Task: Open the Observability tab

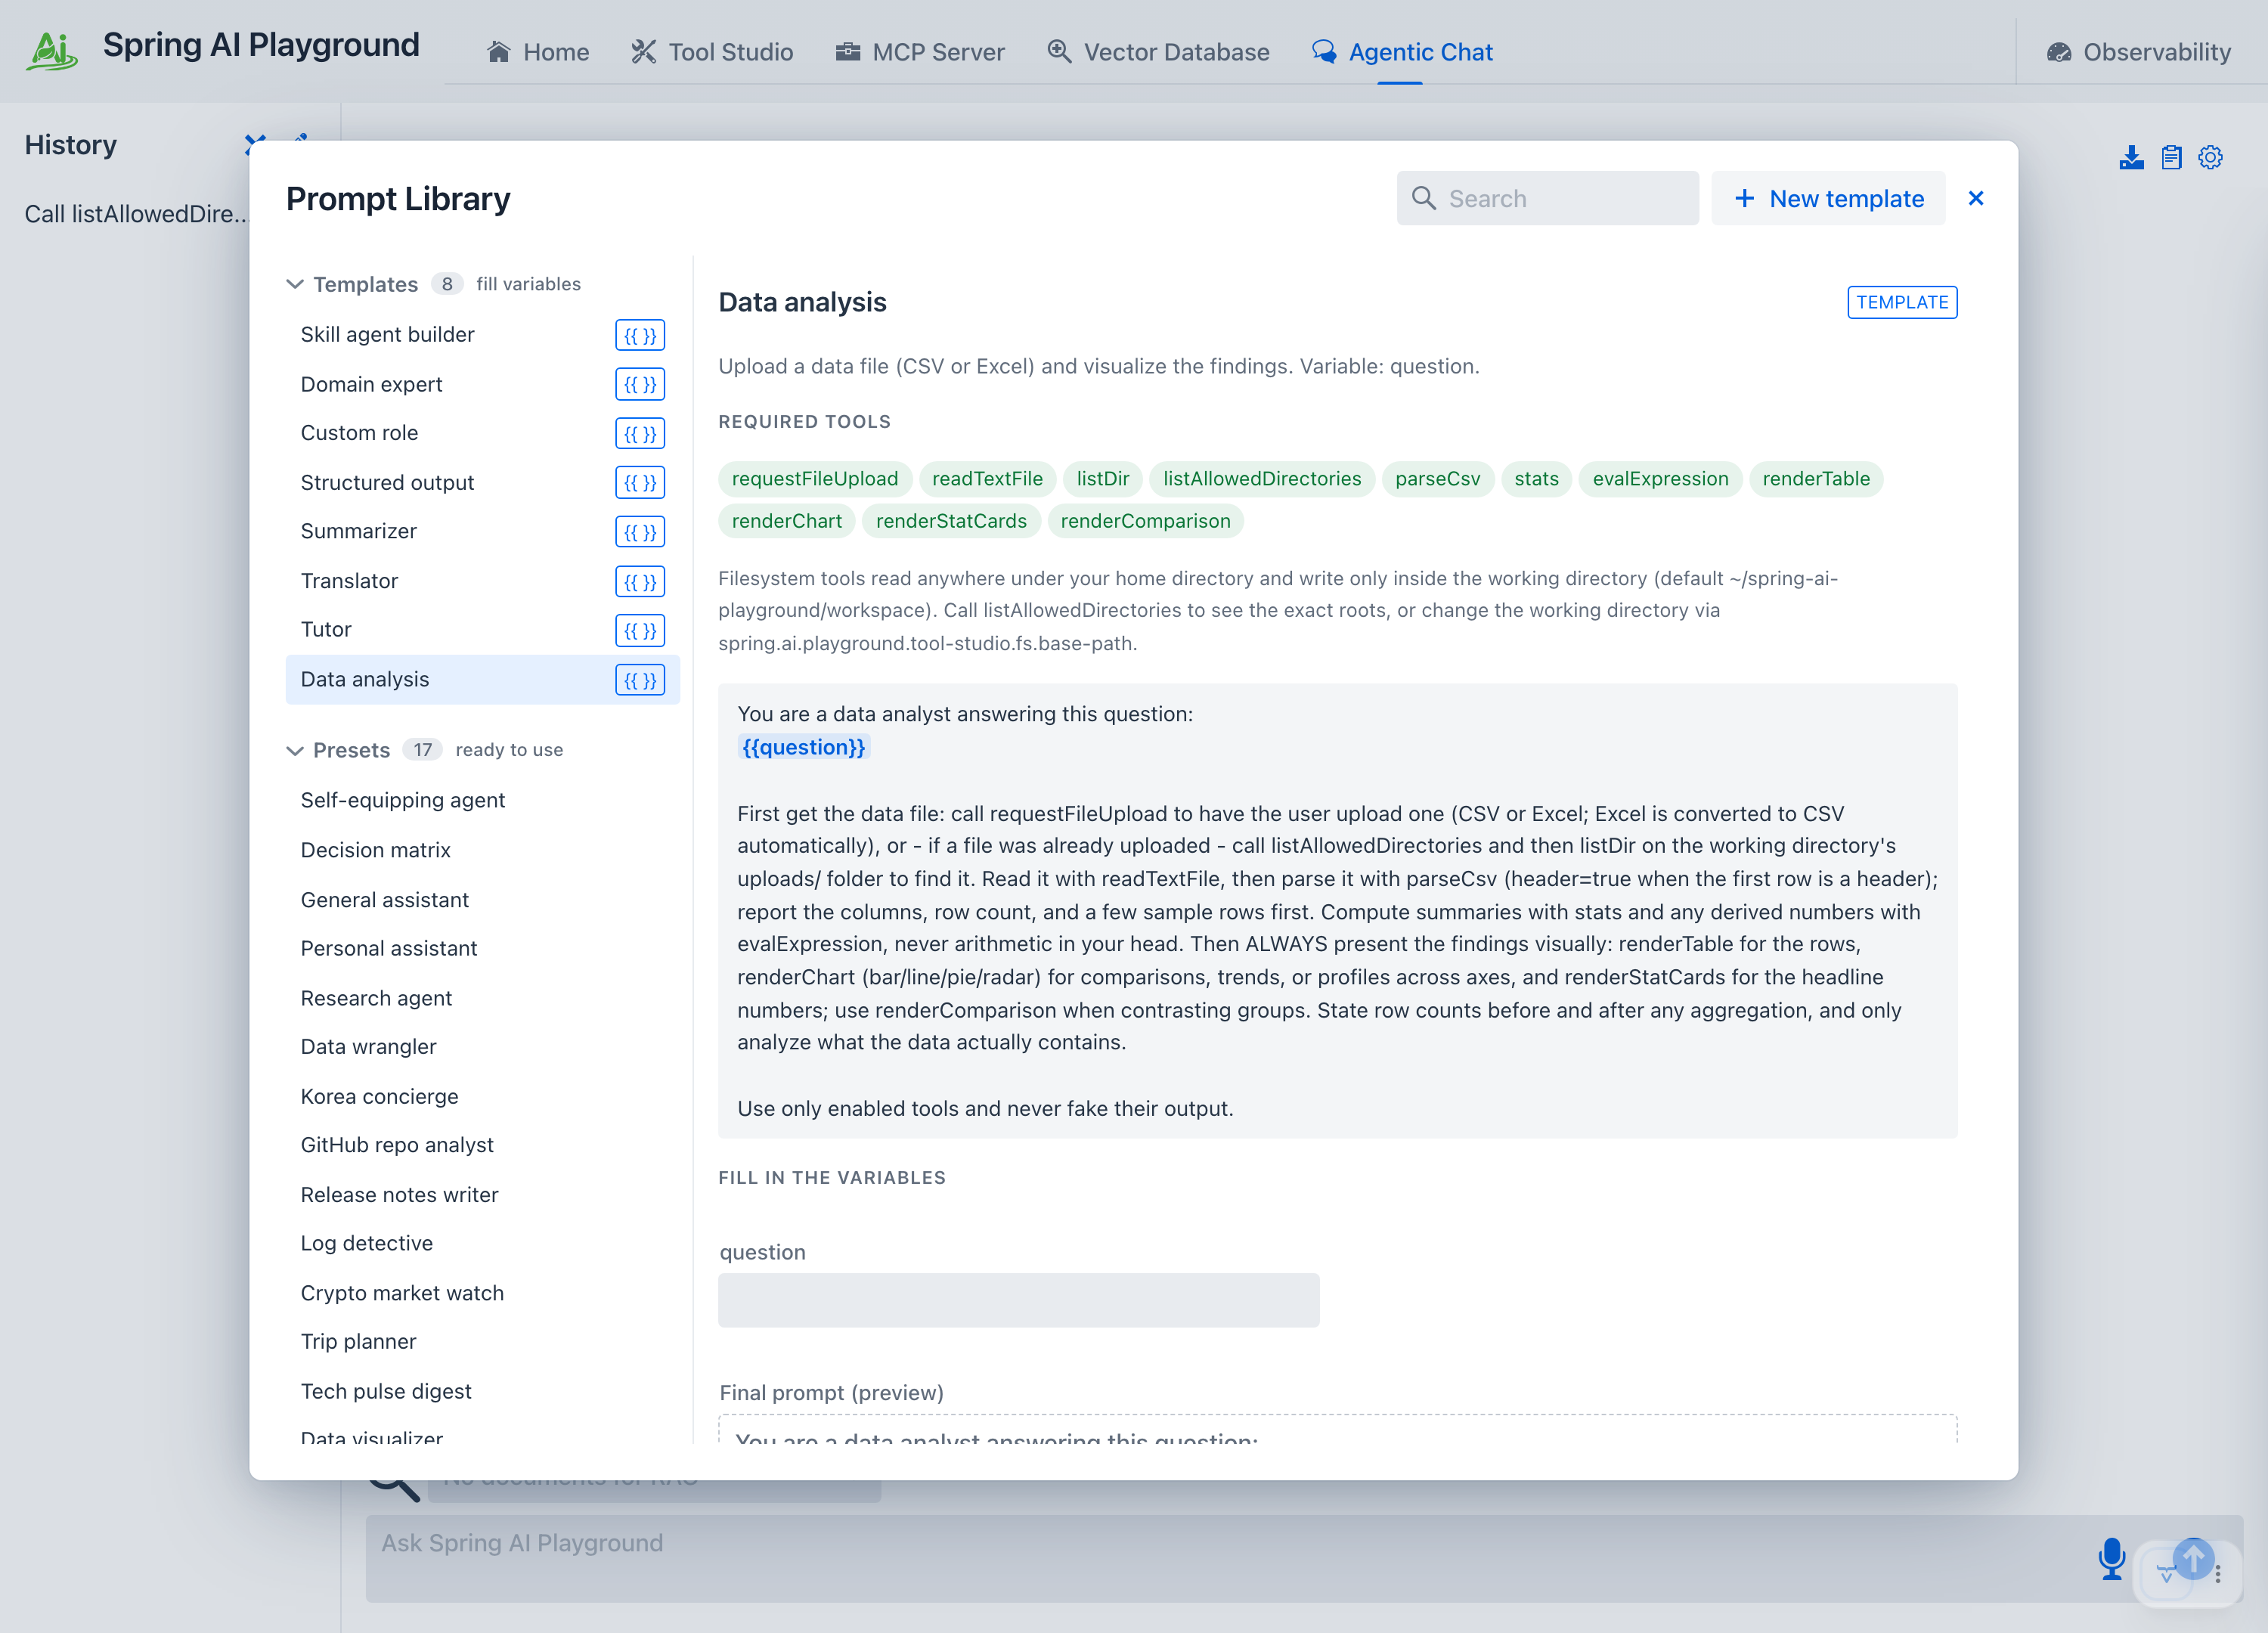Action: point(2139,52)
